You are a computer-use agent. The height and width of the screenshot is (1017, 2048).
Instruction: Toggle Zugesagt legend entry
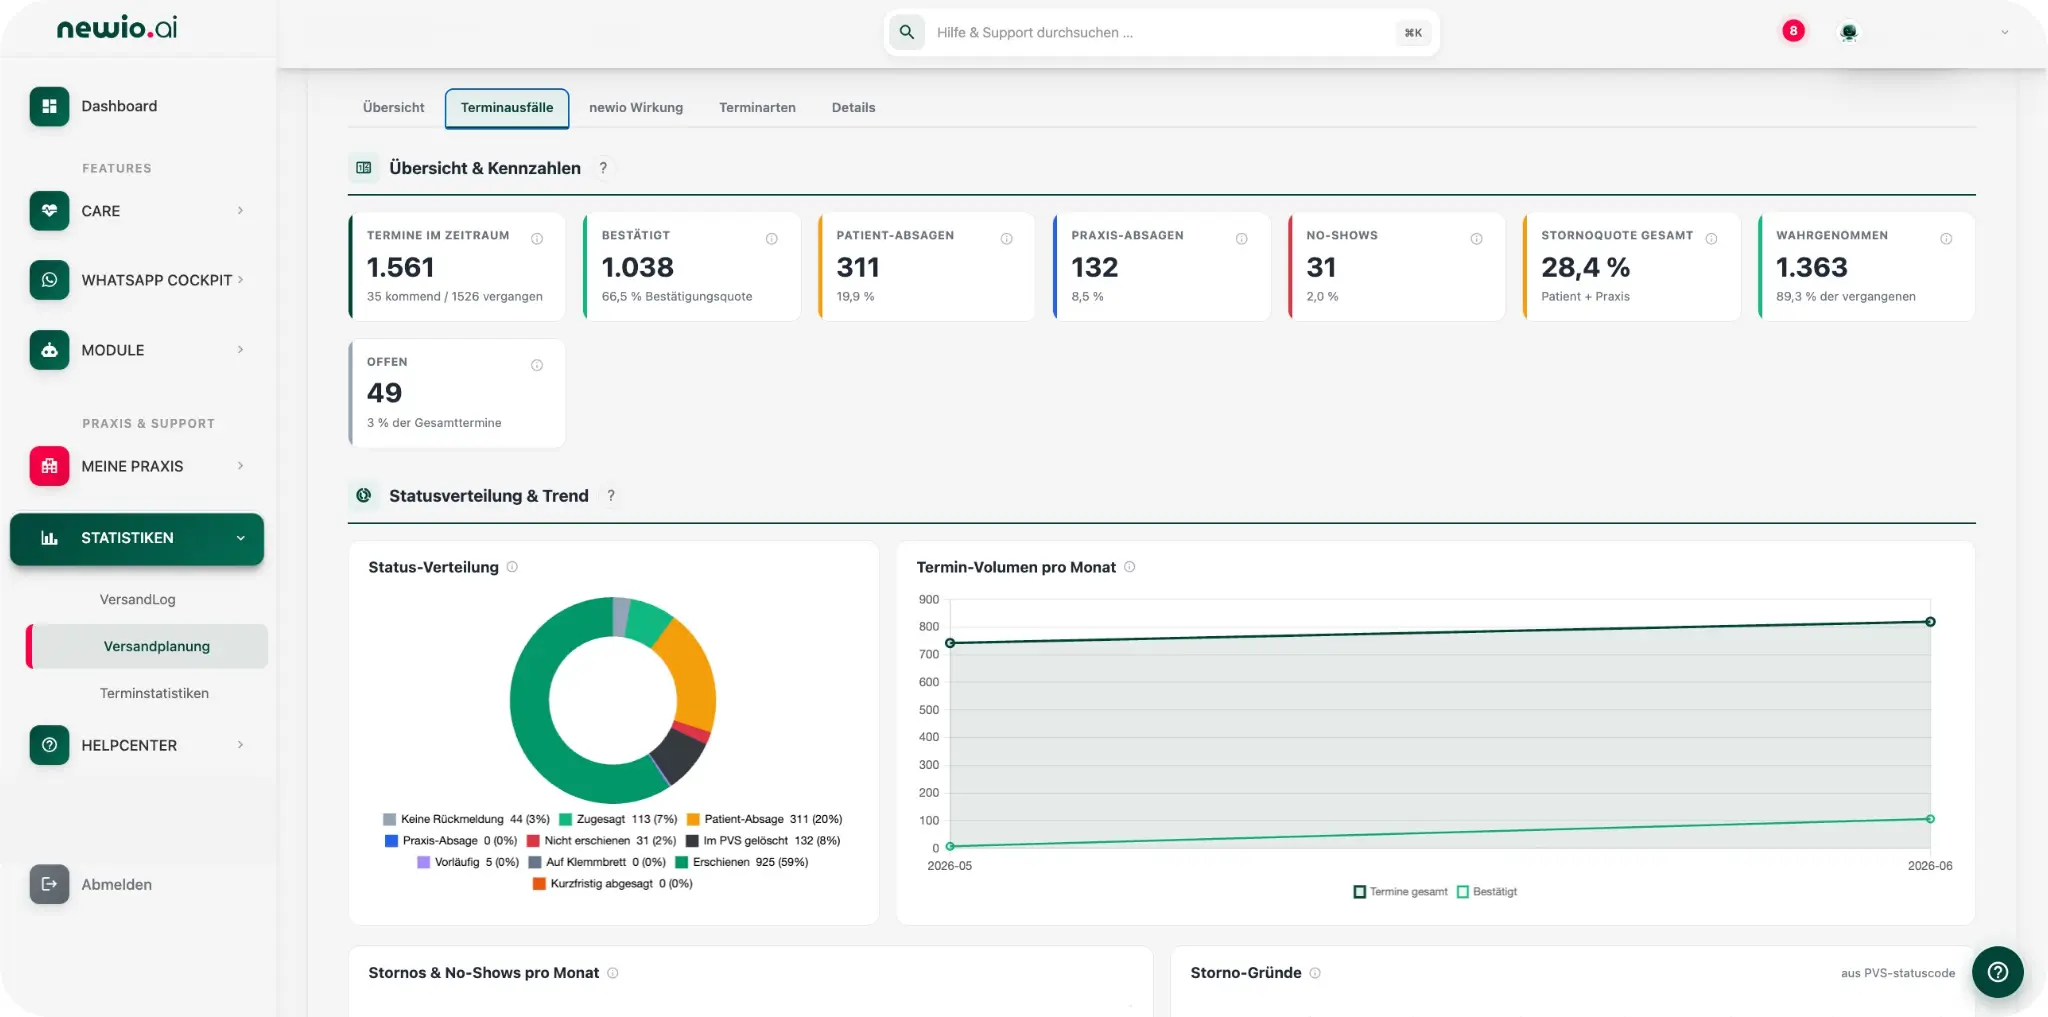coord(618,819)
